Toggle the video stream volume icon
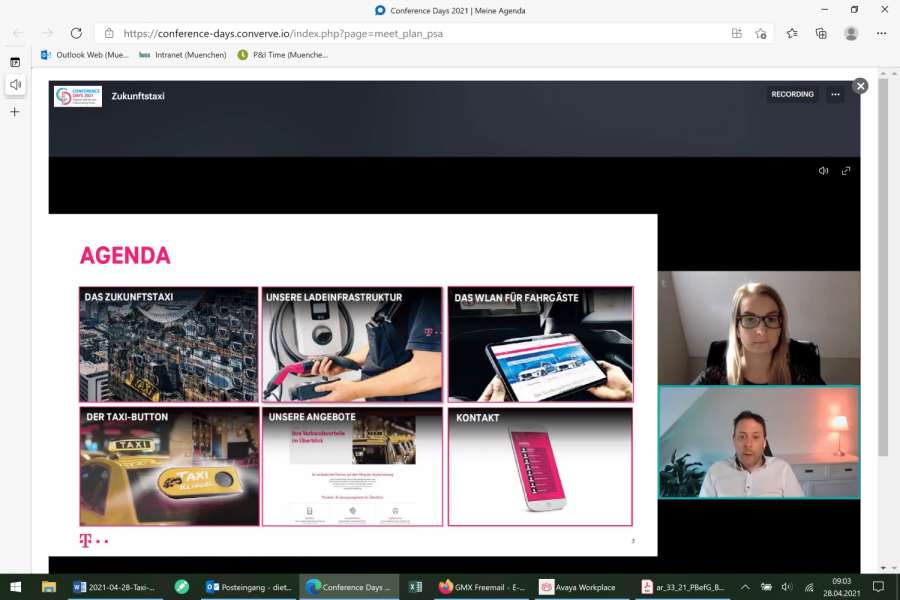This screenshot has width=900, height=600. (x=823, y=171)
